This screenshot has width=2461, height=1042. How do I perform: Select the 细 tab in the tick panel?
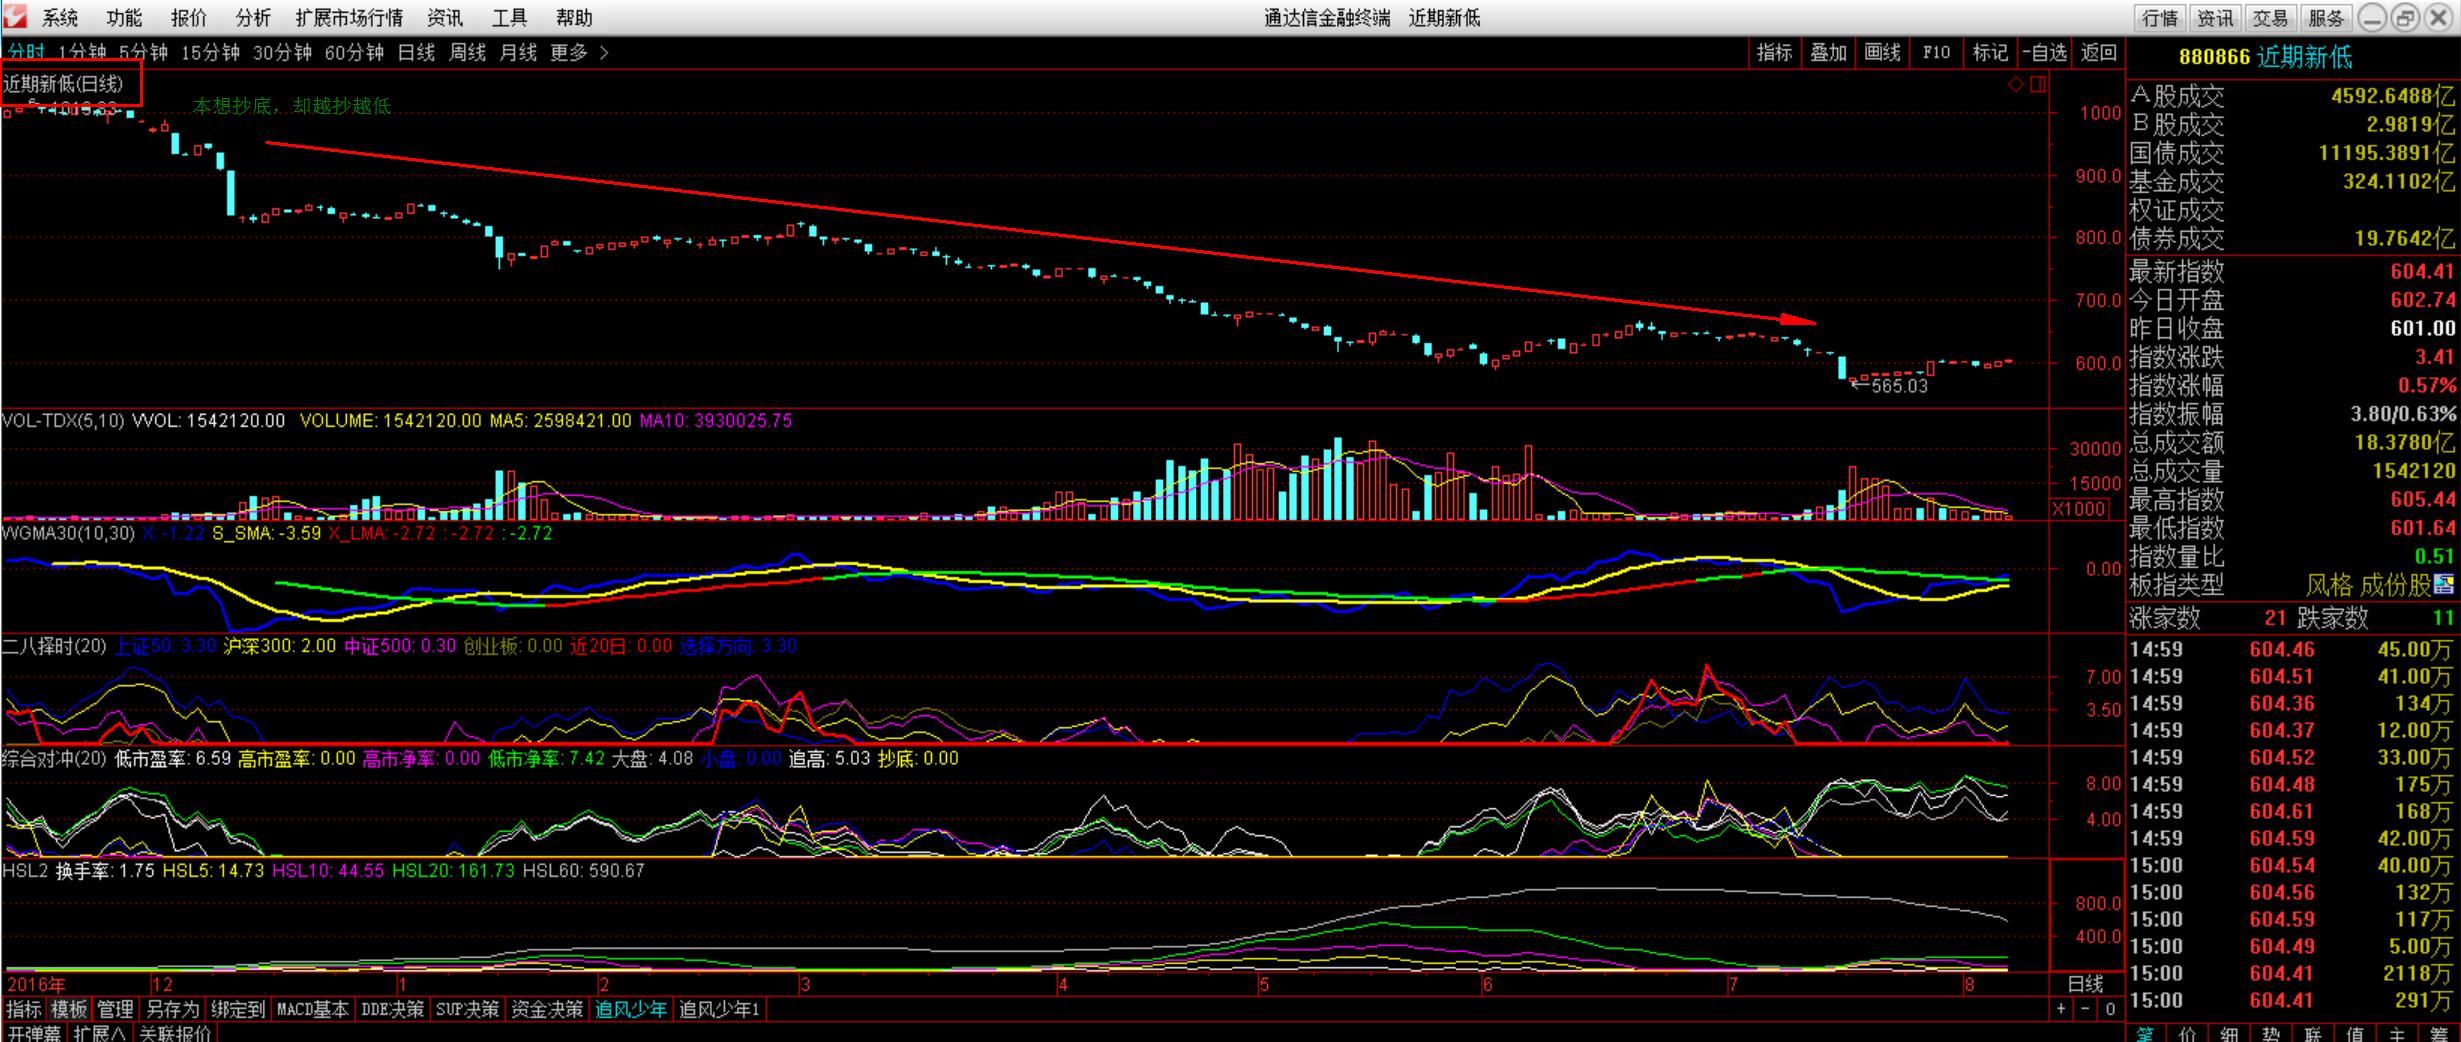(2229, 1034)
